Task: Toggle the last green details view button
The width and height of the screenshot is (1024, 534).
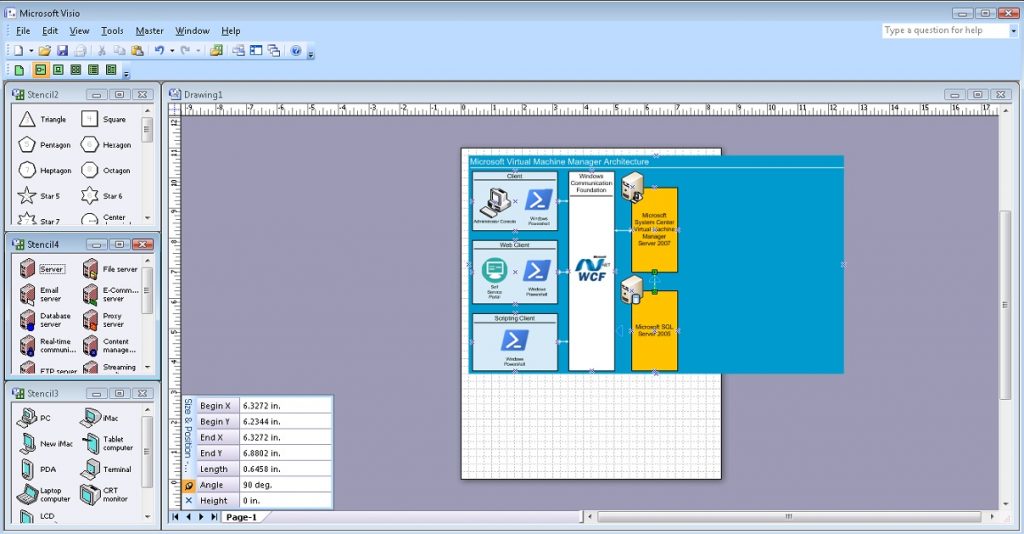Action: point(111,70)
